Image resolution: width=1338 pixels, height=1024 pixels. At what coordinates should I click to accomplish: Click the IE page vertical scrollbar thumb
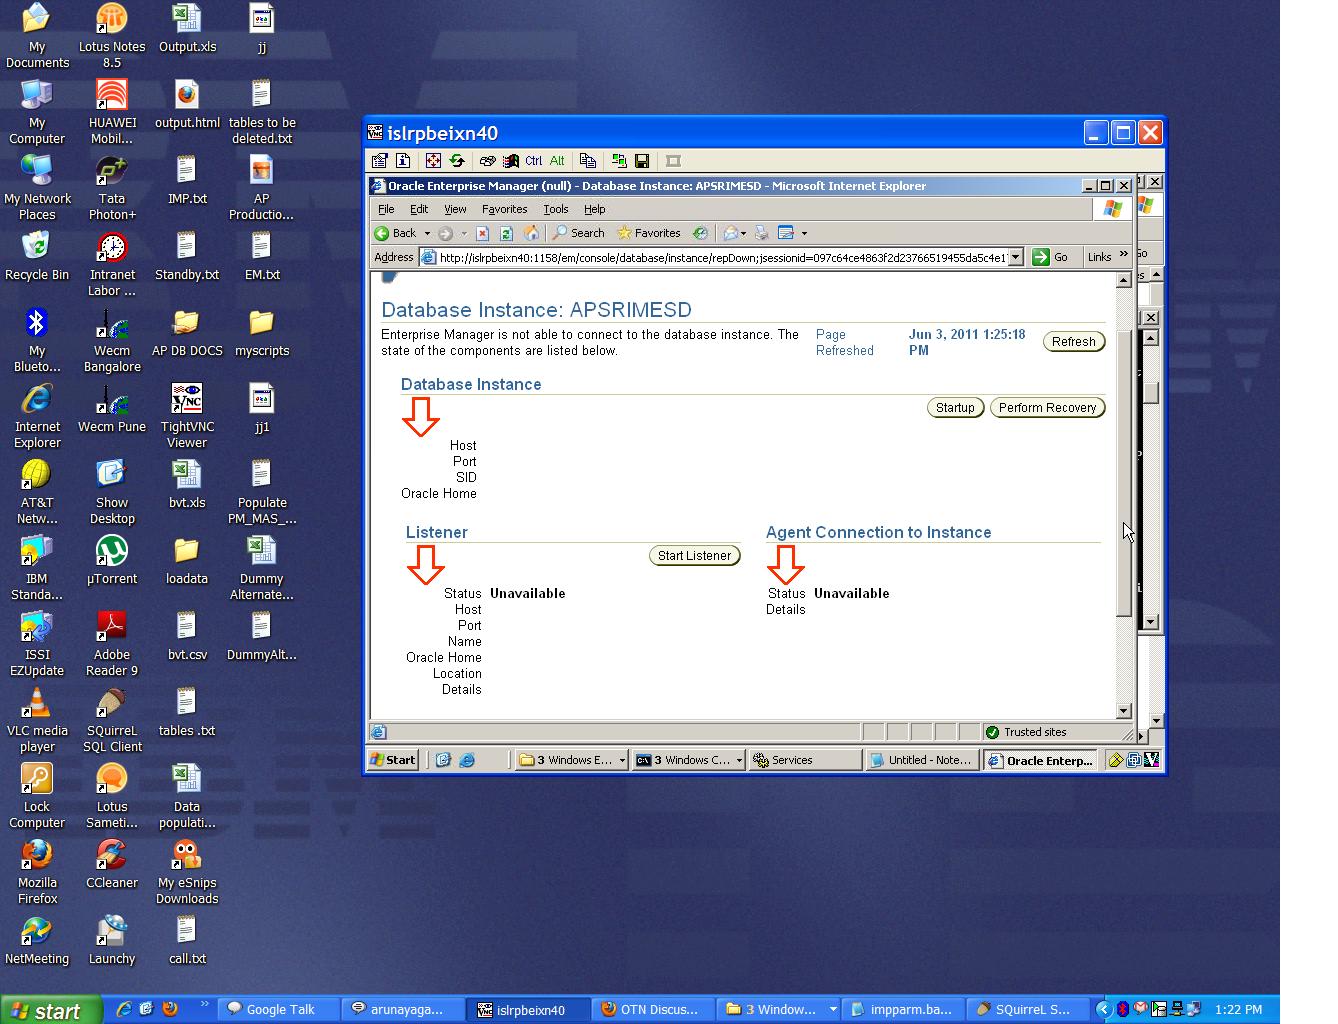pyautogui.click(x=1123, y=470)
